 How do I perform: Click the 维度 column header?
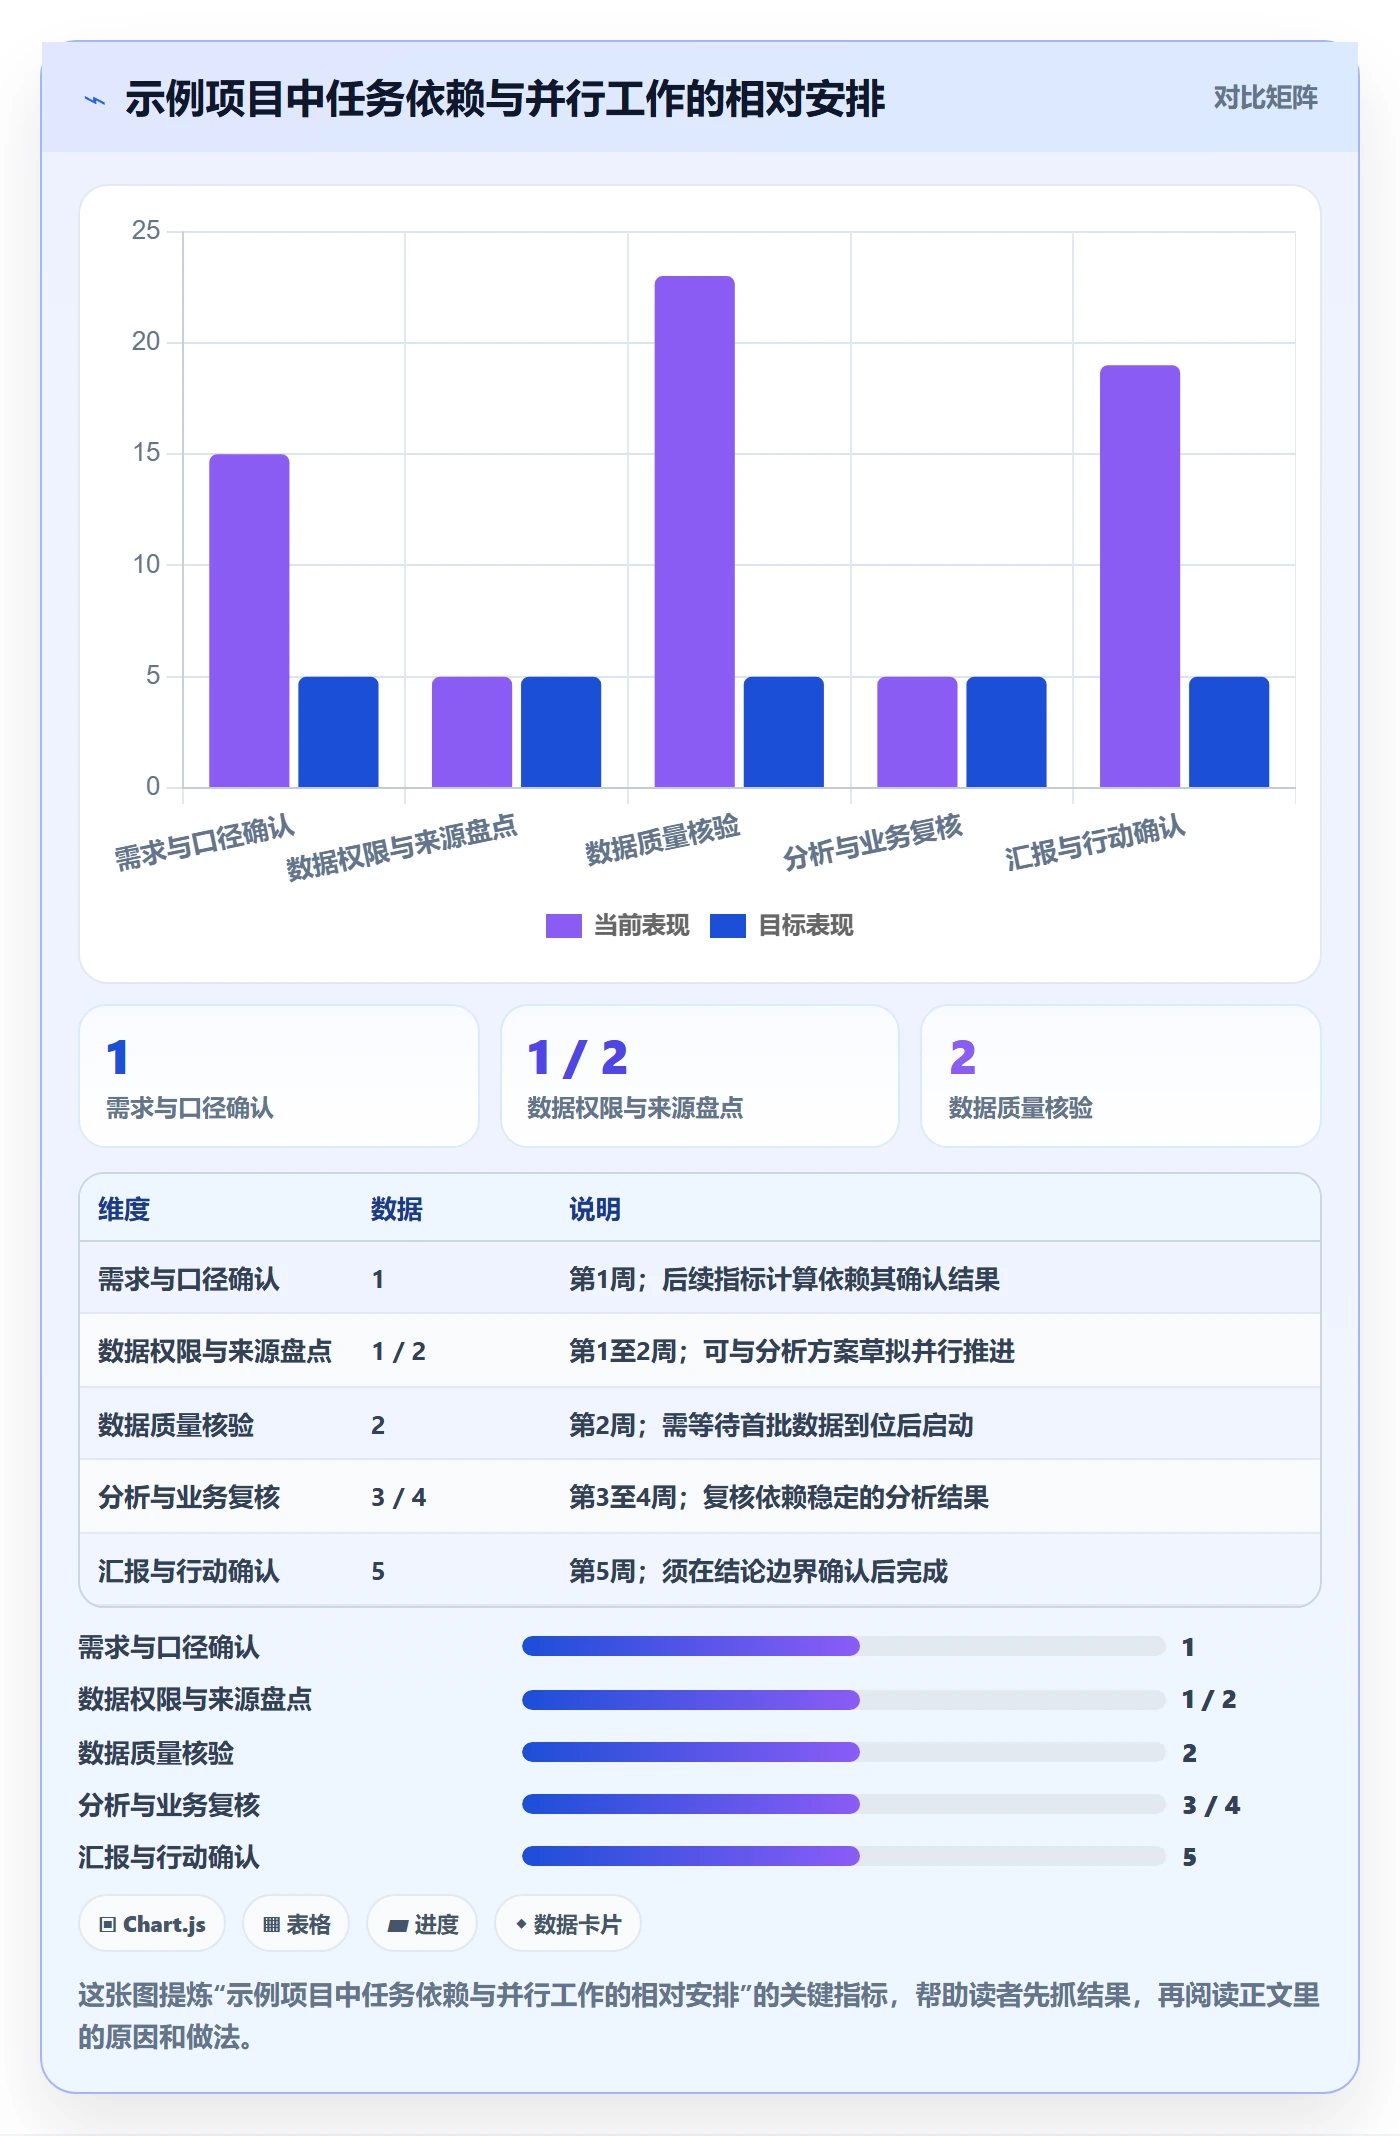coord(124,1209)
